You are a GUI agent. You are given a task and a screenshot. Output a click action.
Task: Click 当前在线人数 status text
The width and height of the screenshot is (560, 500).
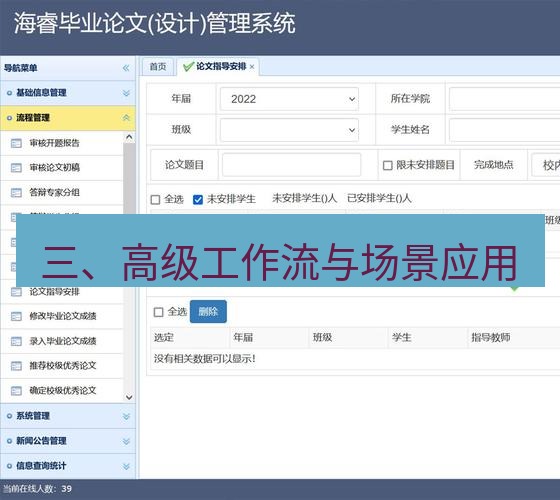(37, 489)
